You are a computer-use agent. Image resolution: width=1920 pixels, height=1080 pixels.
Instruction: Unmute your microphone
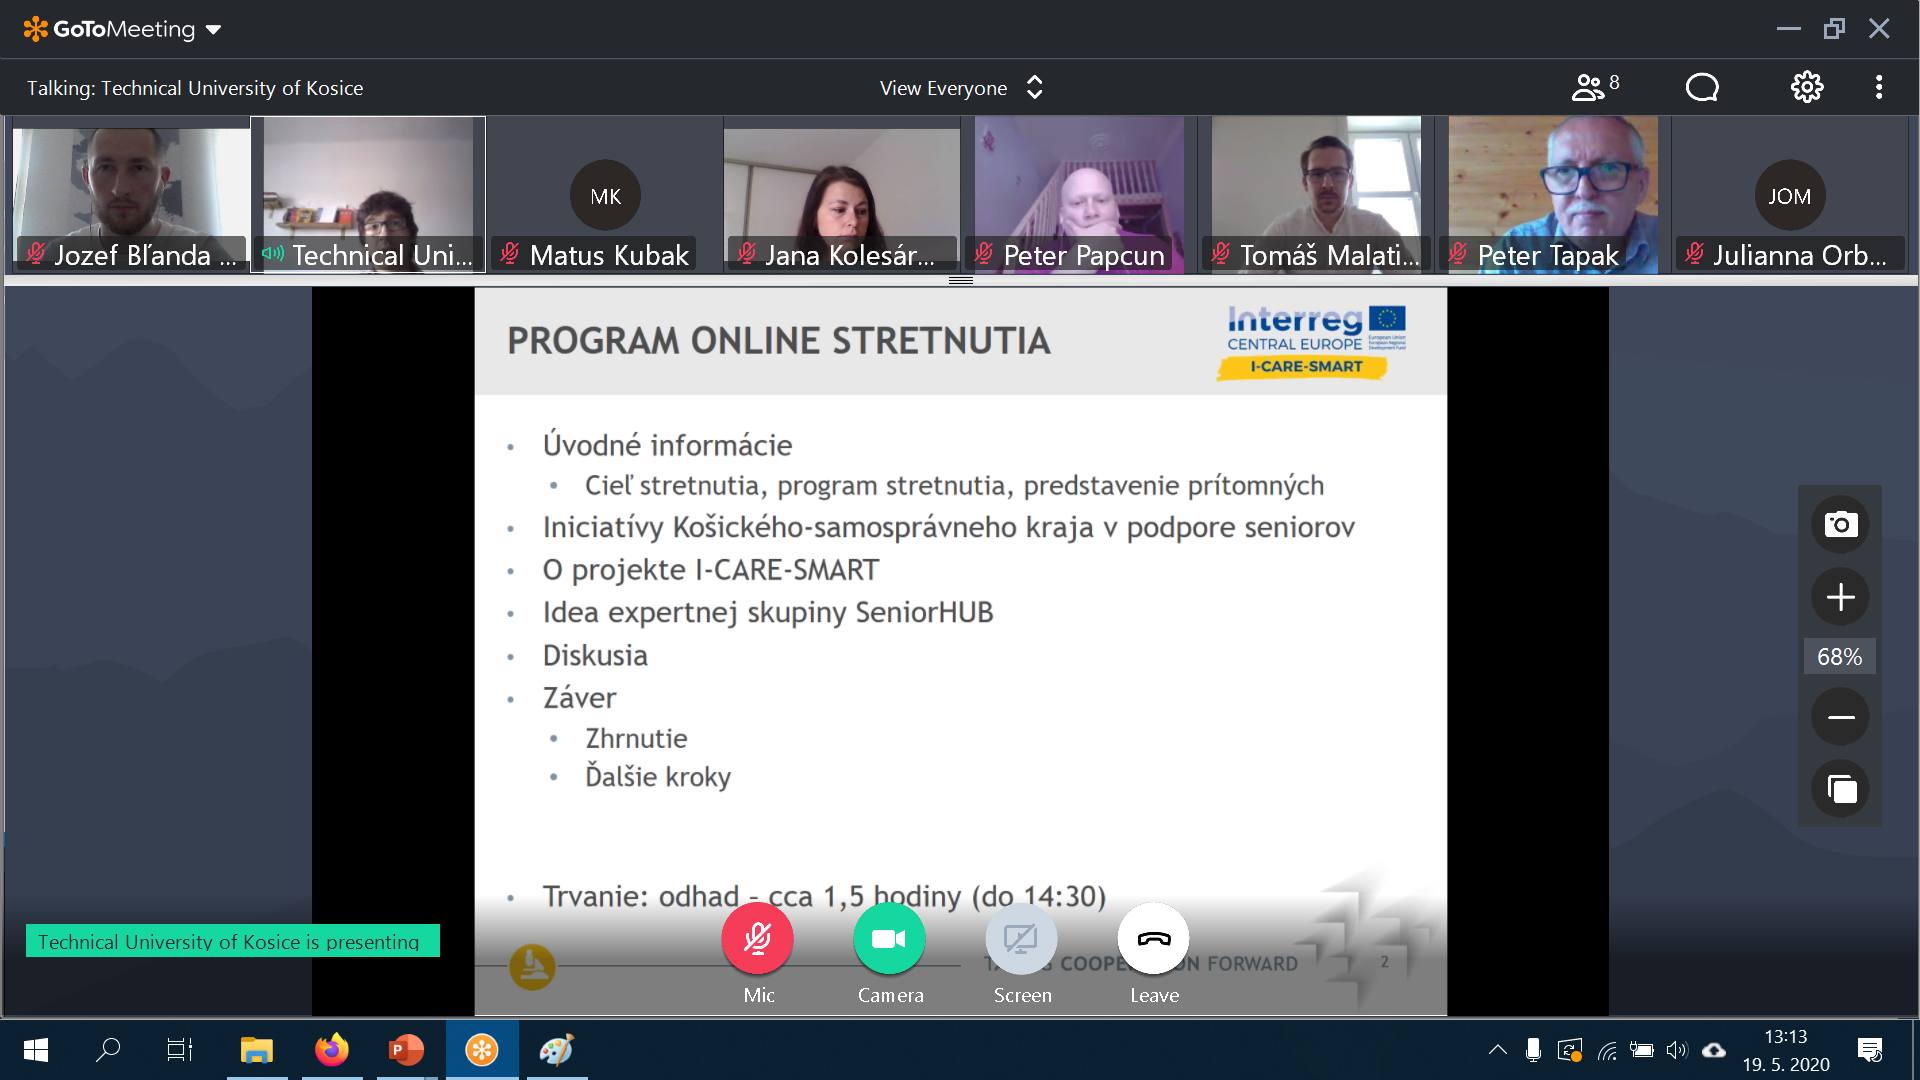757,939
